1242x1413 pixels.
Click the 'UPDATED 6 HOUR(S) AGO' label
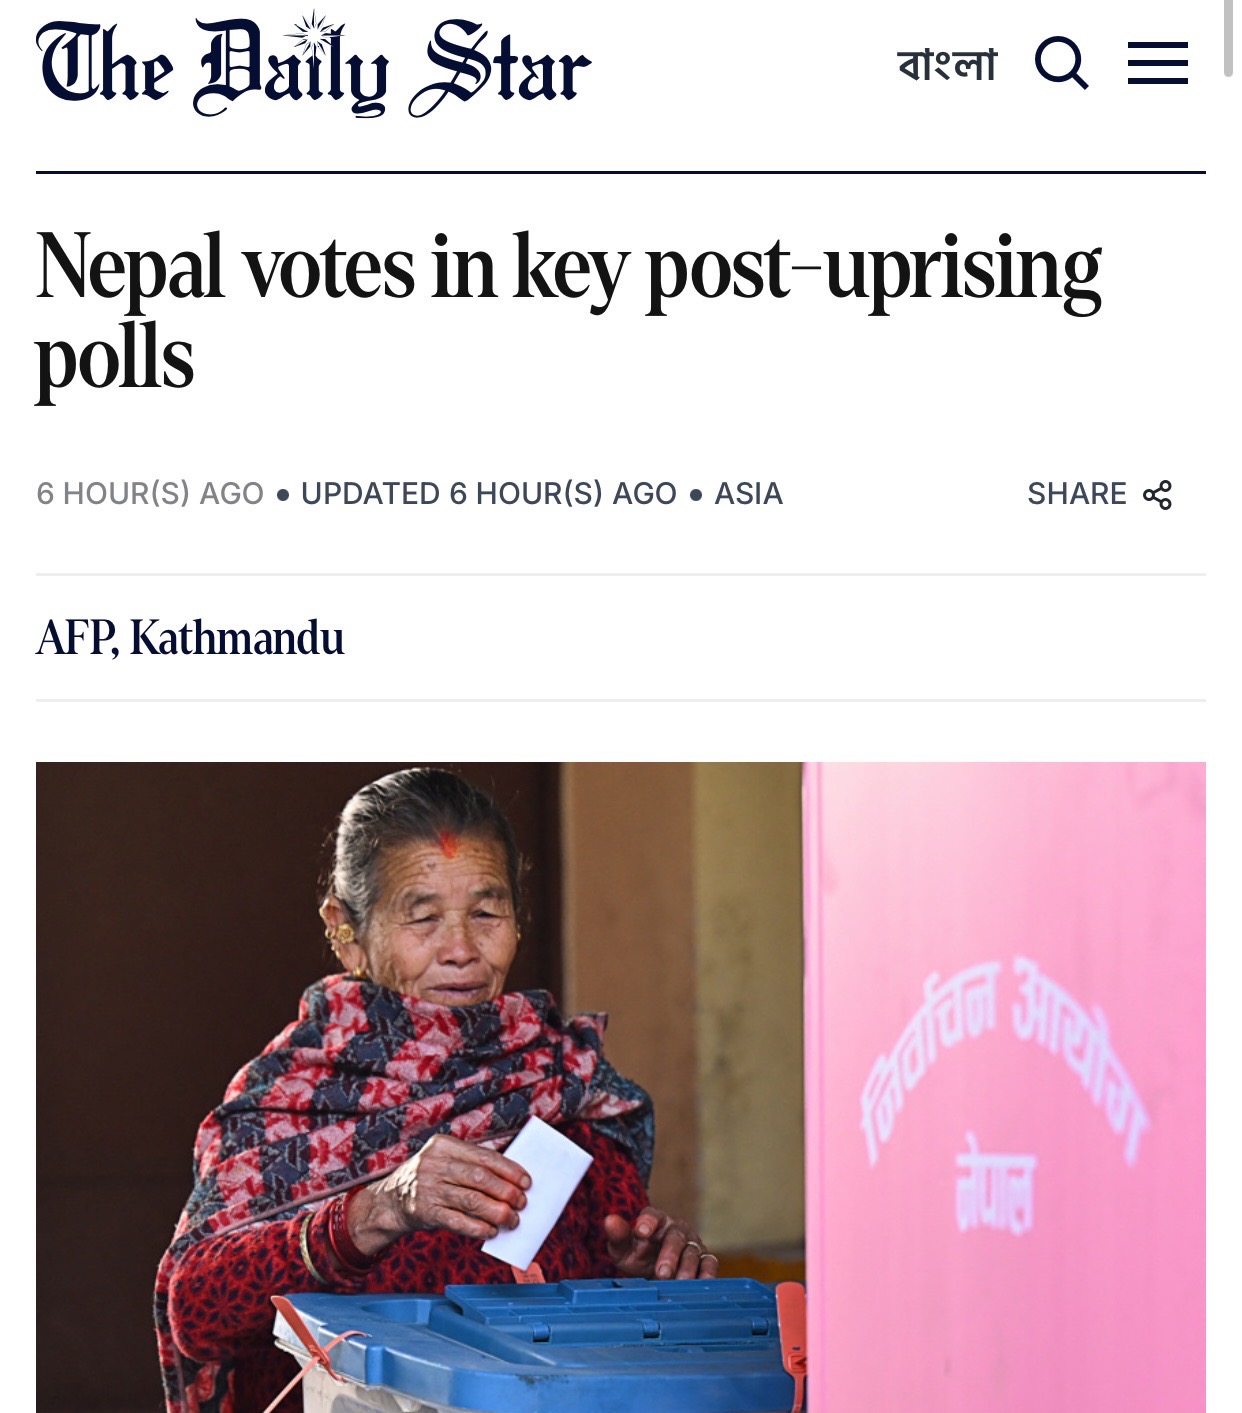pos(488,494)
